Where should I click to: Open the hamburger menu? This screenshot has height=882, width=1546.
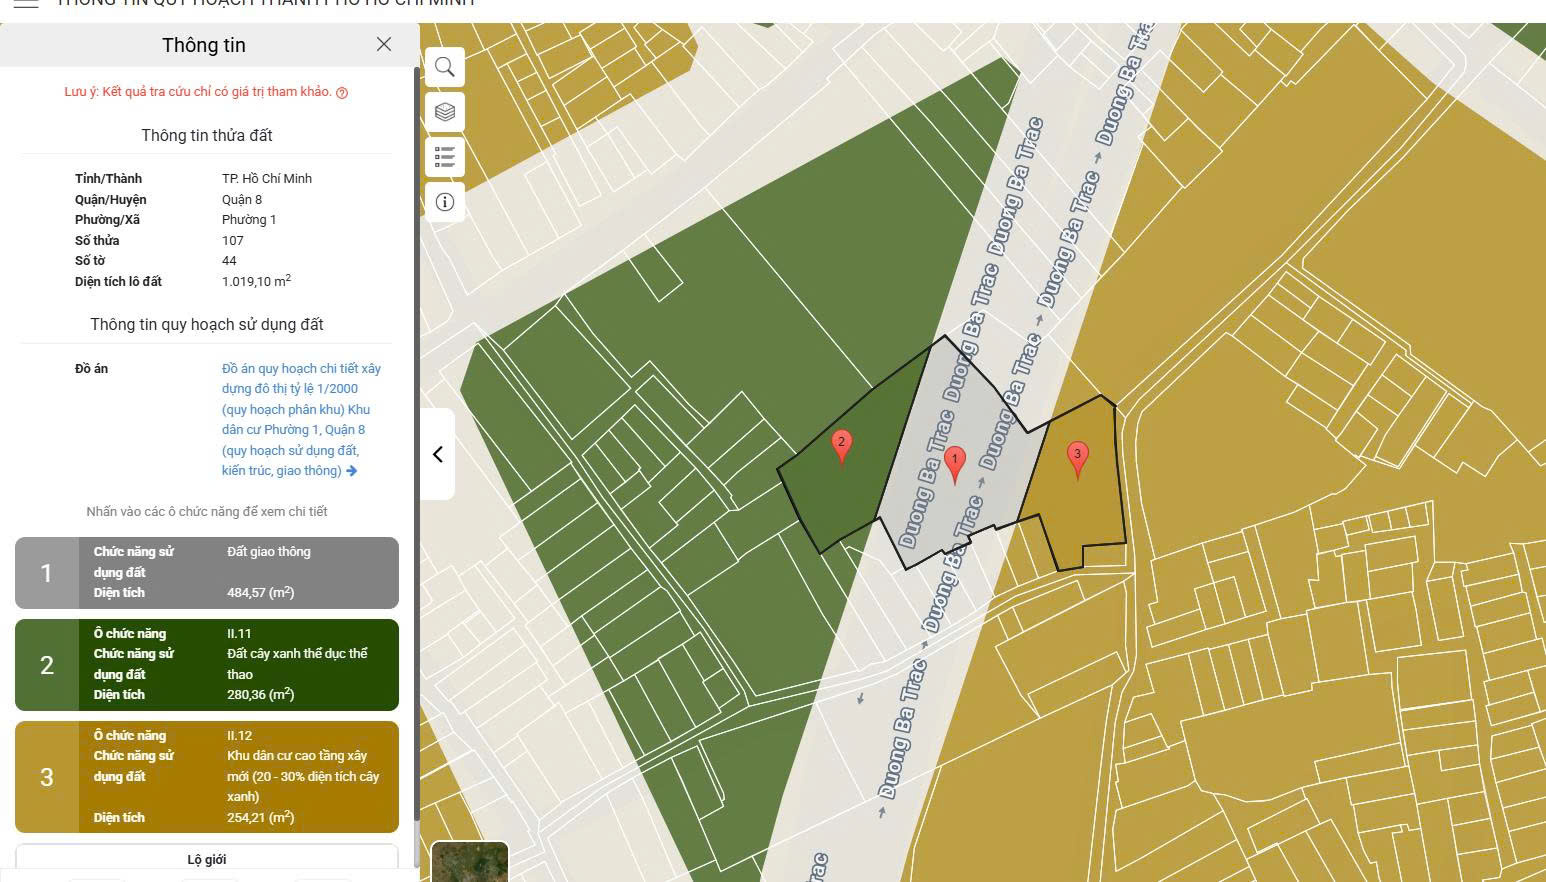26,4
